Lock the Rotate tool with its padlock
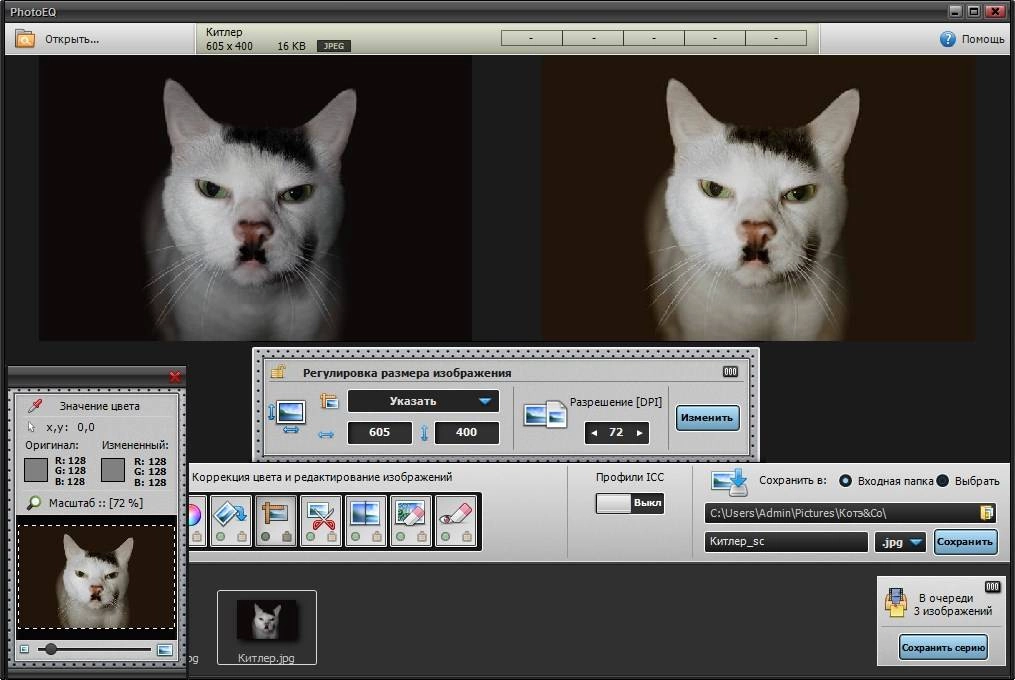Image resolution: width=1015 pixels, height=680 pixels. 241,537
